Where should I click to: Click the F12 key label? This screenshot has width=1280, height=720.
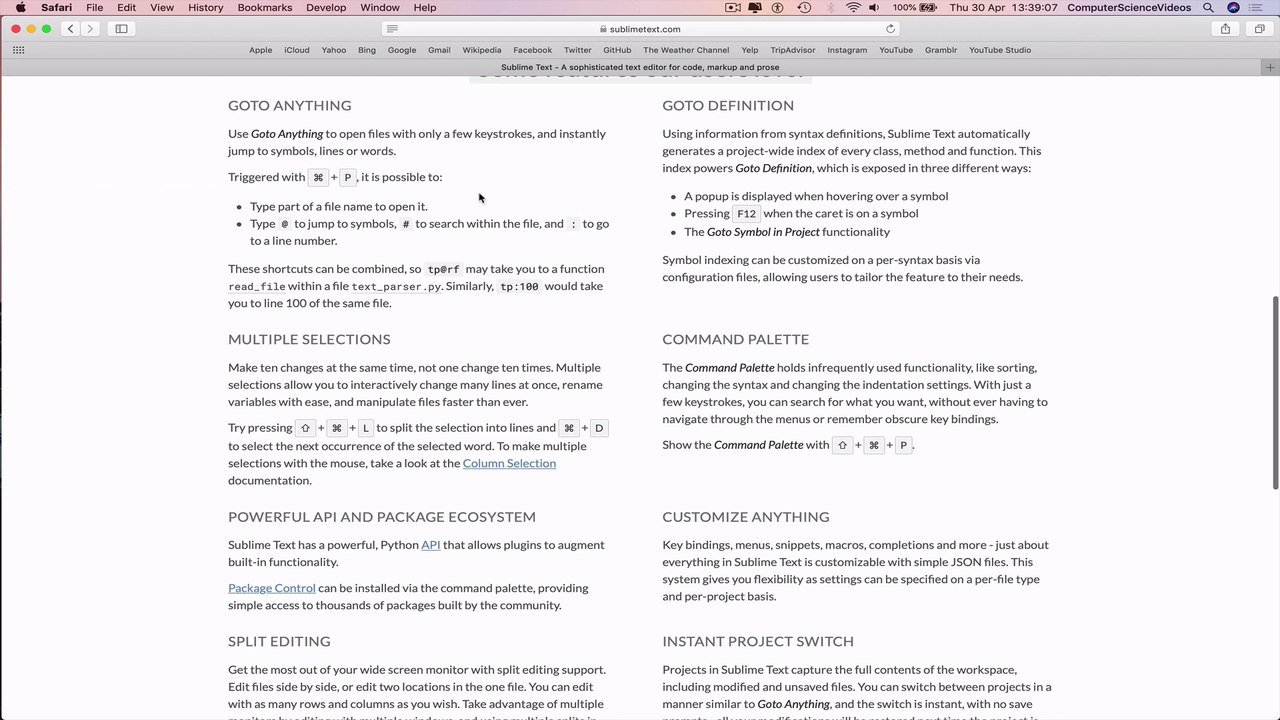point(746,214)
